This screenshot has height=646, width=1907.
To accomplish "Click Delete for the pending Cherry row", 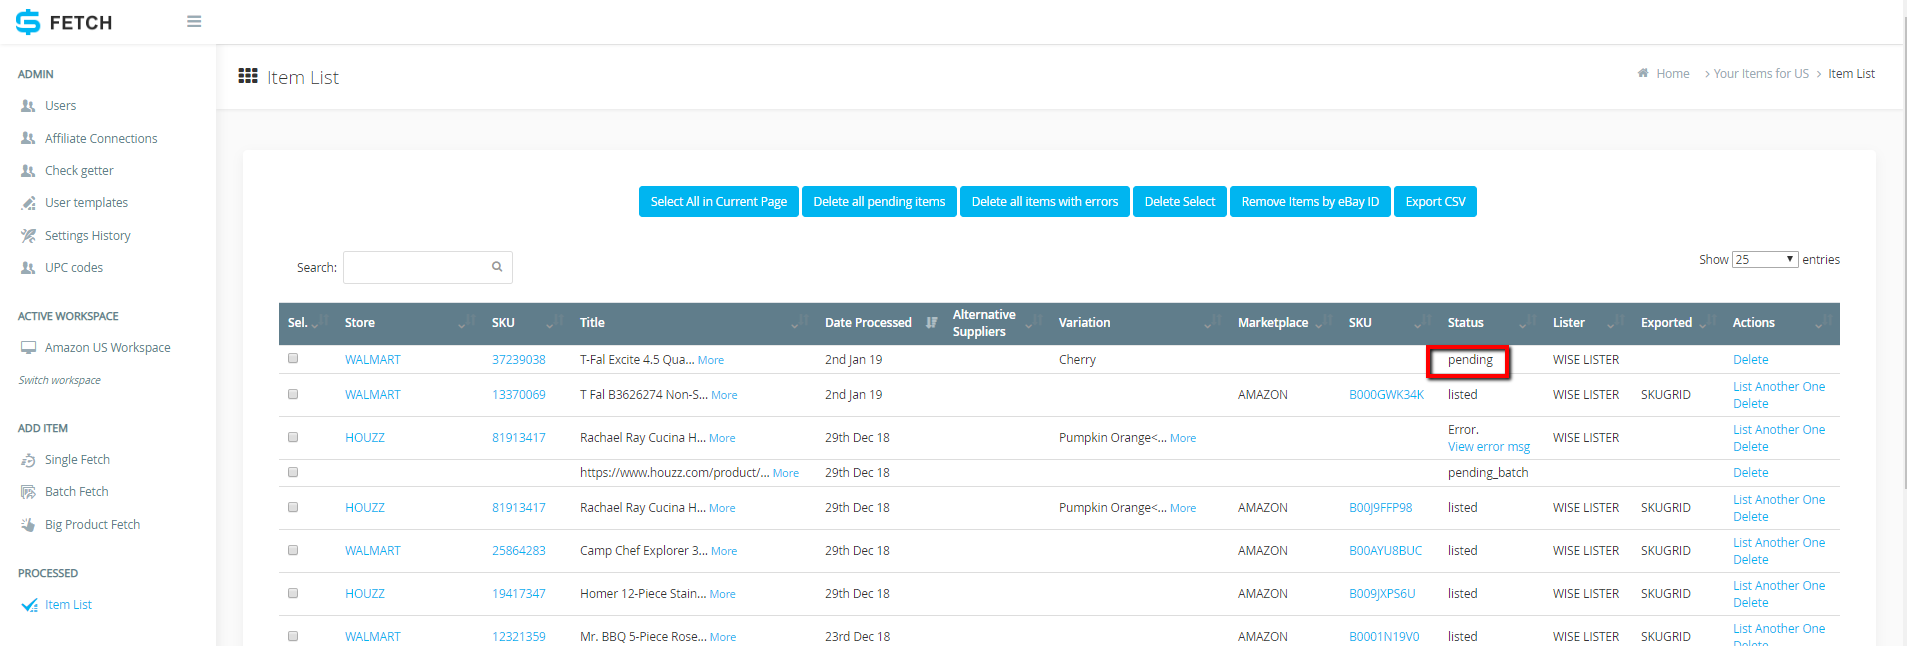I will pyautogui.click(x=1750, y=360).
